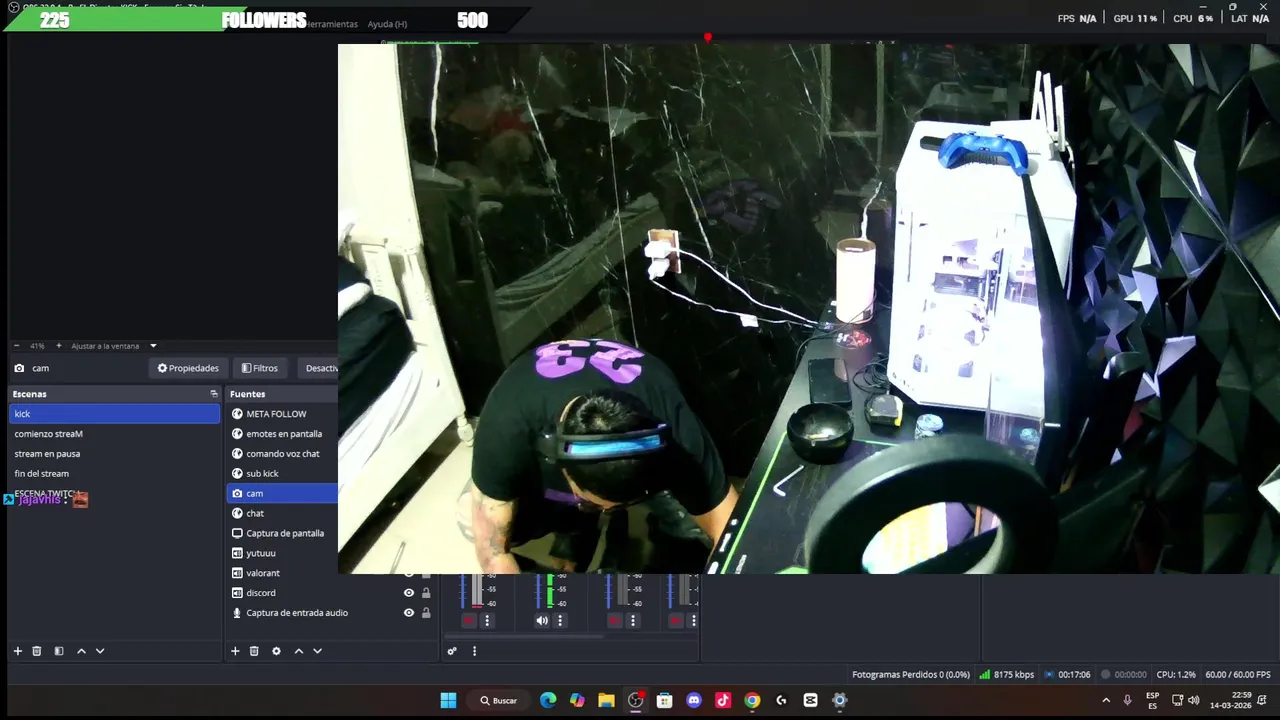
Task: Open scene filters icon in Escenas toolbar
Action: (x=59, y=651)
